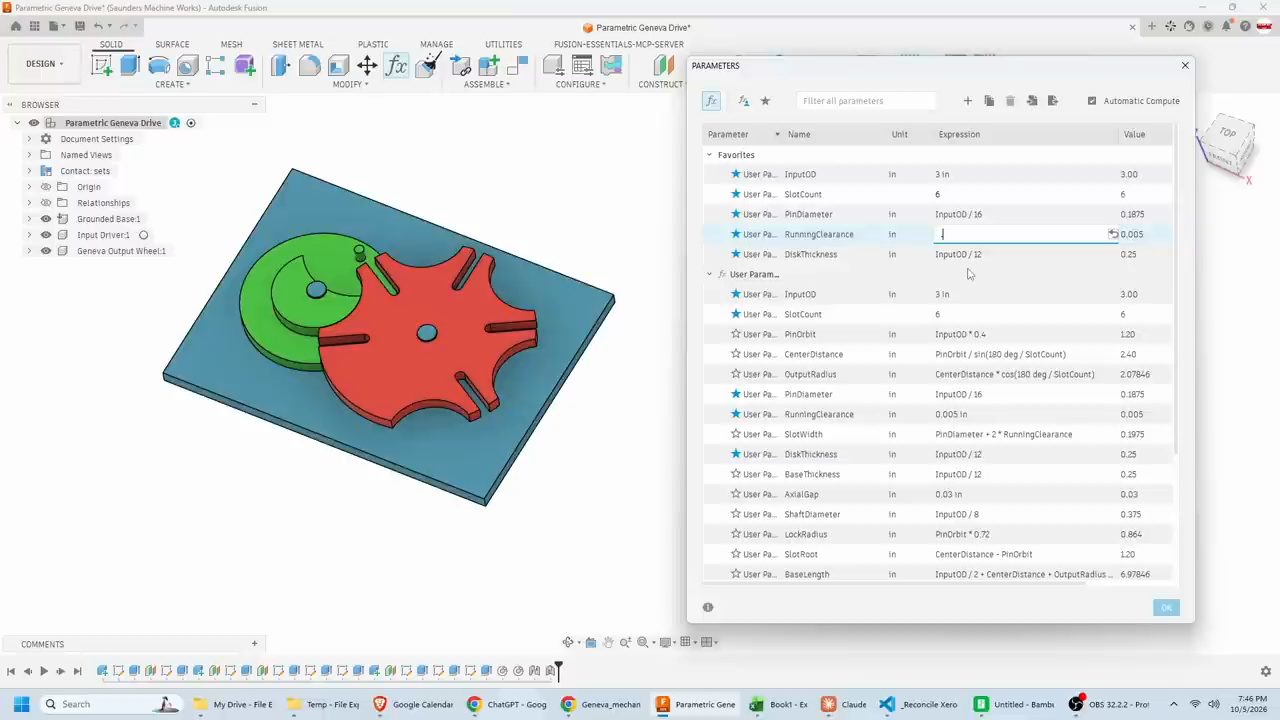This screenshot has height=720, width=1280.
Task: Click the RunningClearance expression input field
Action: 1026,234
